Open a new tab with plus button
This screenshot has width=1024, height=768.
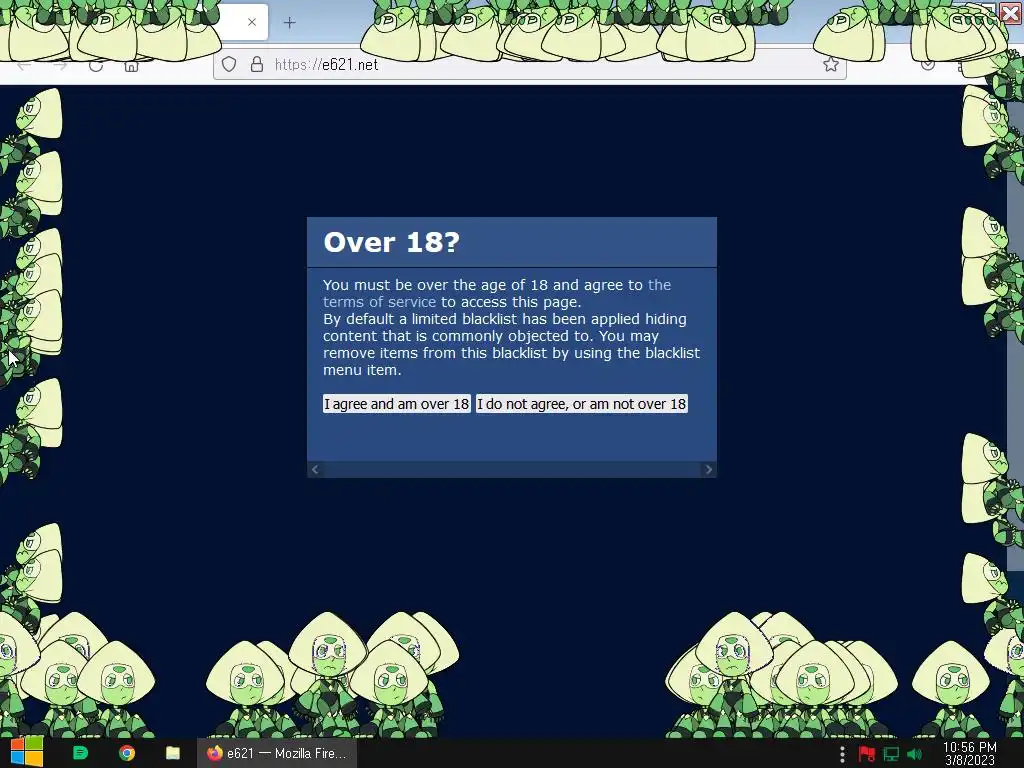(289, 23)
